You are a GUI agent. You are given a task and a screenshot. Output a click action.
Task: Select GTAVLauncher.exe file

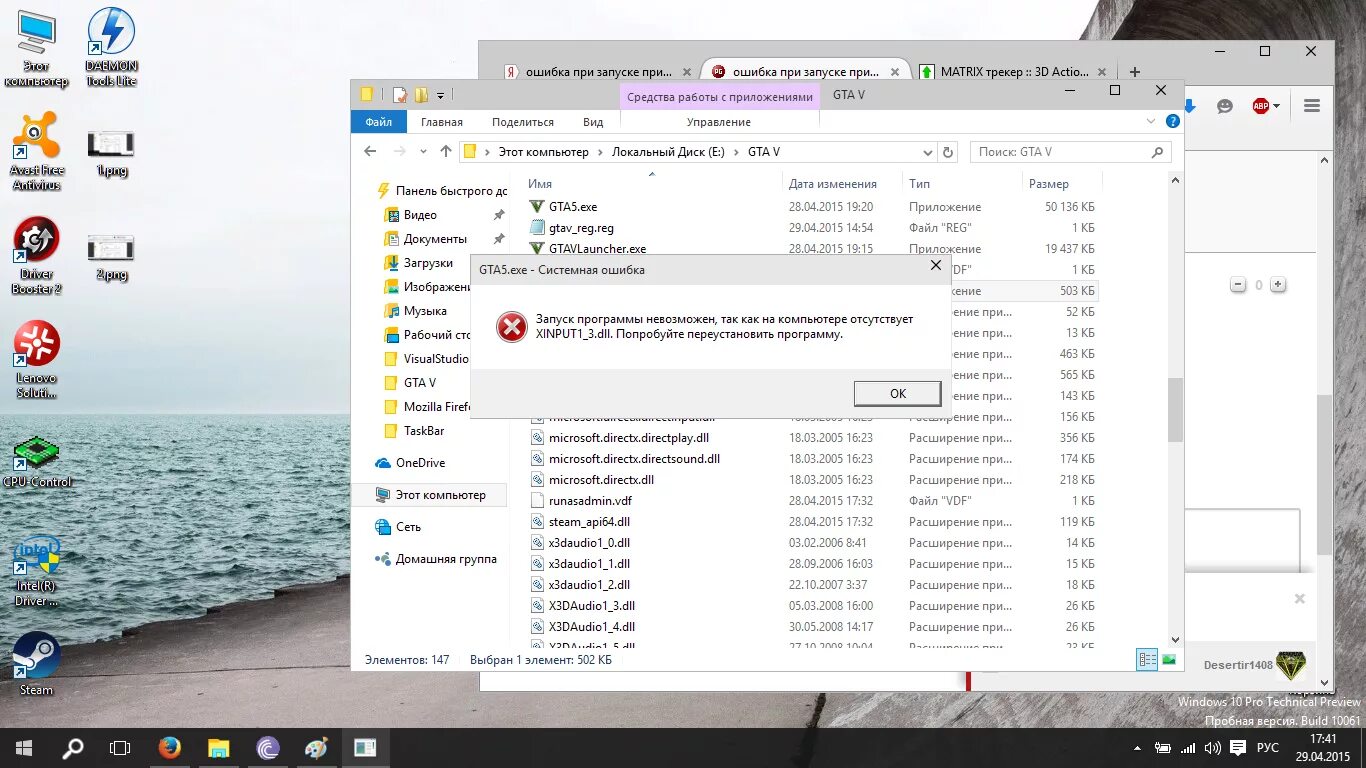[597, 249]
